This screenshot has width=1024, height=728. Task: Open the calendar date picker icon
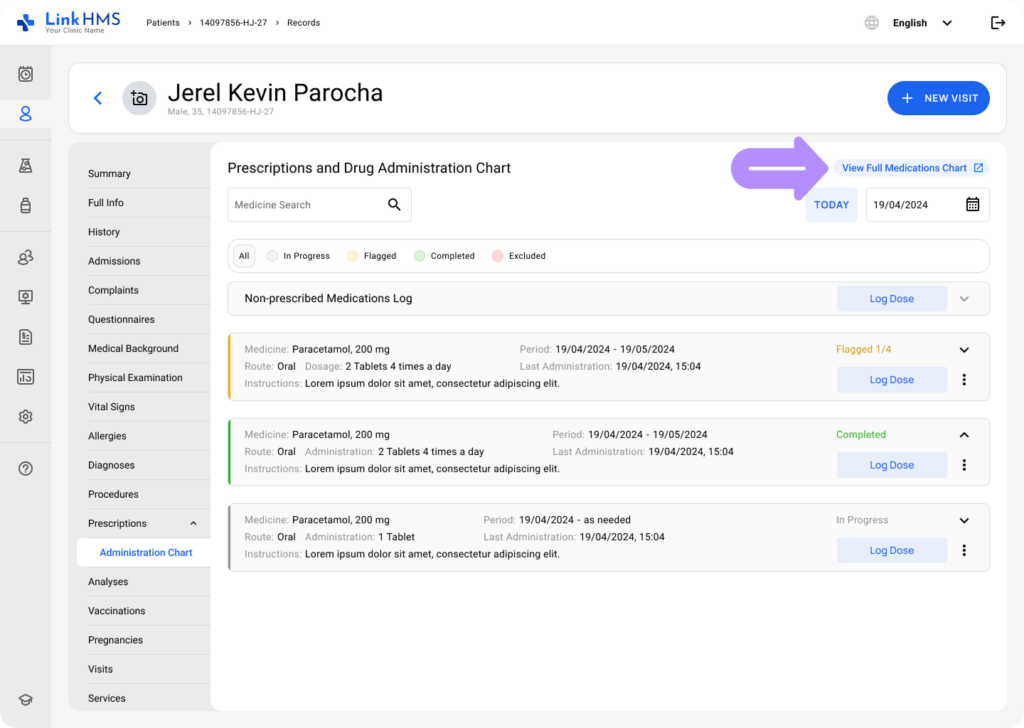click(972, 205)
